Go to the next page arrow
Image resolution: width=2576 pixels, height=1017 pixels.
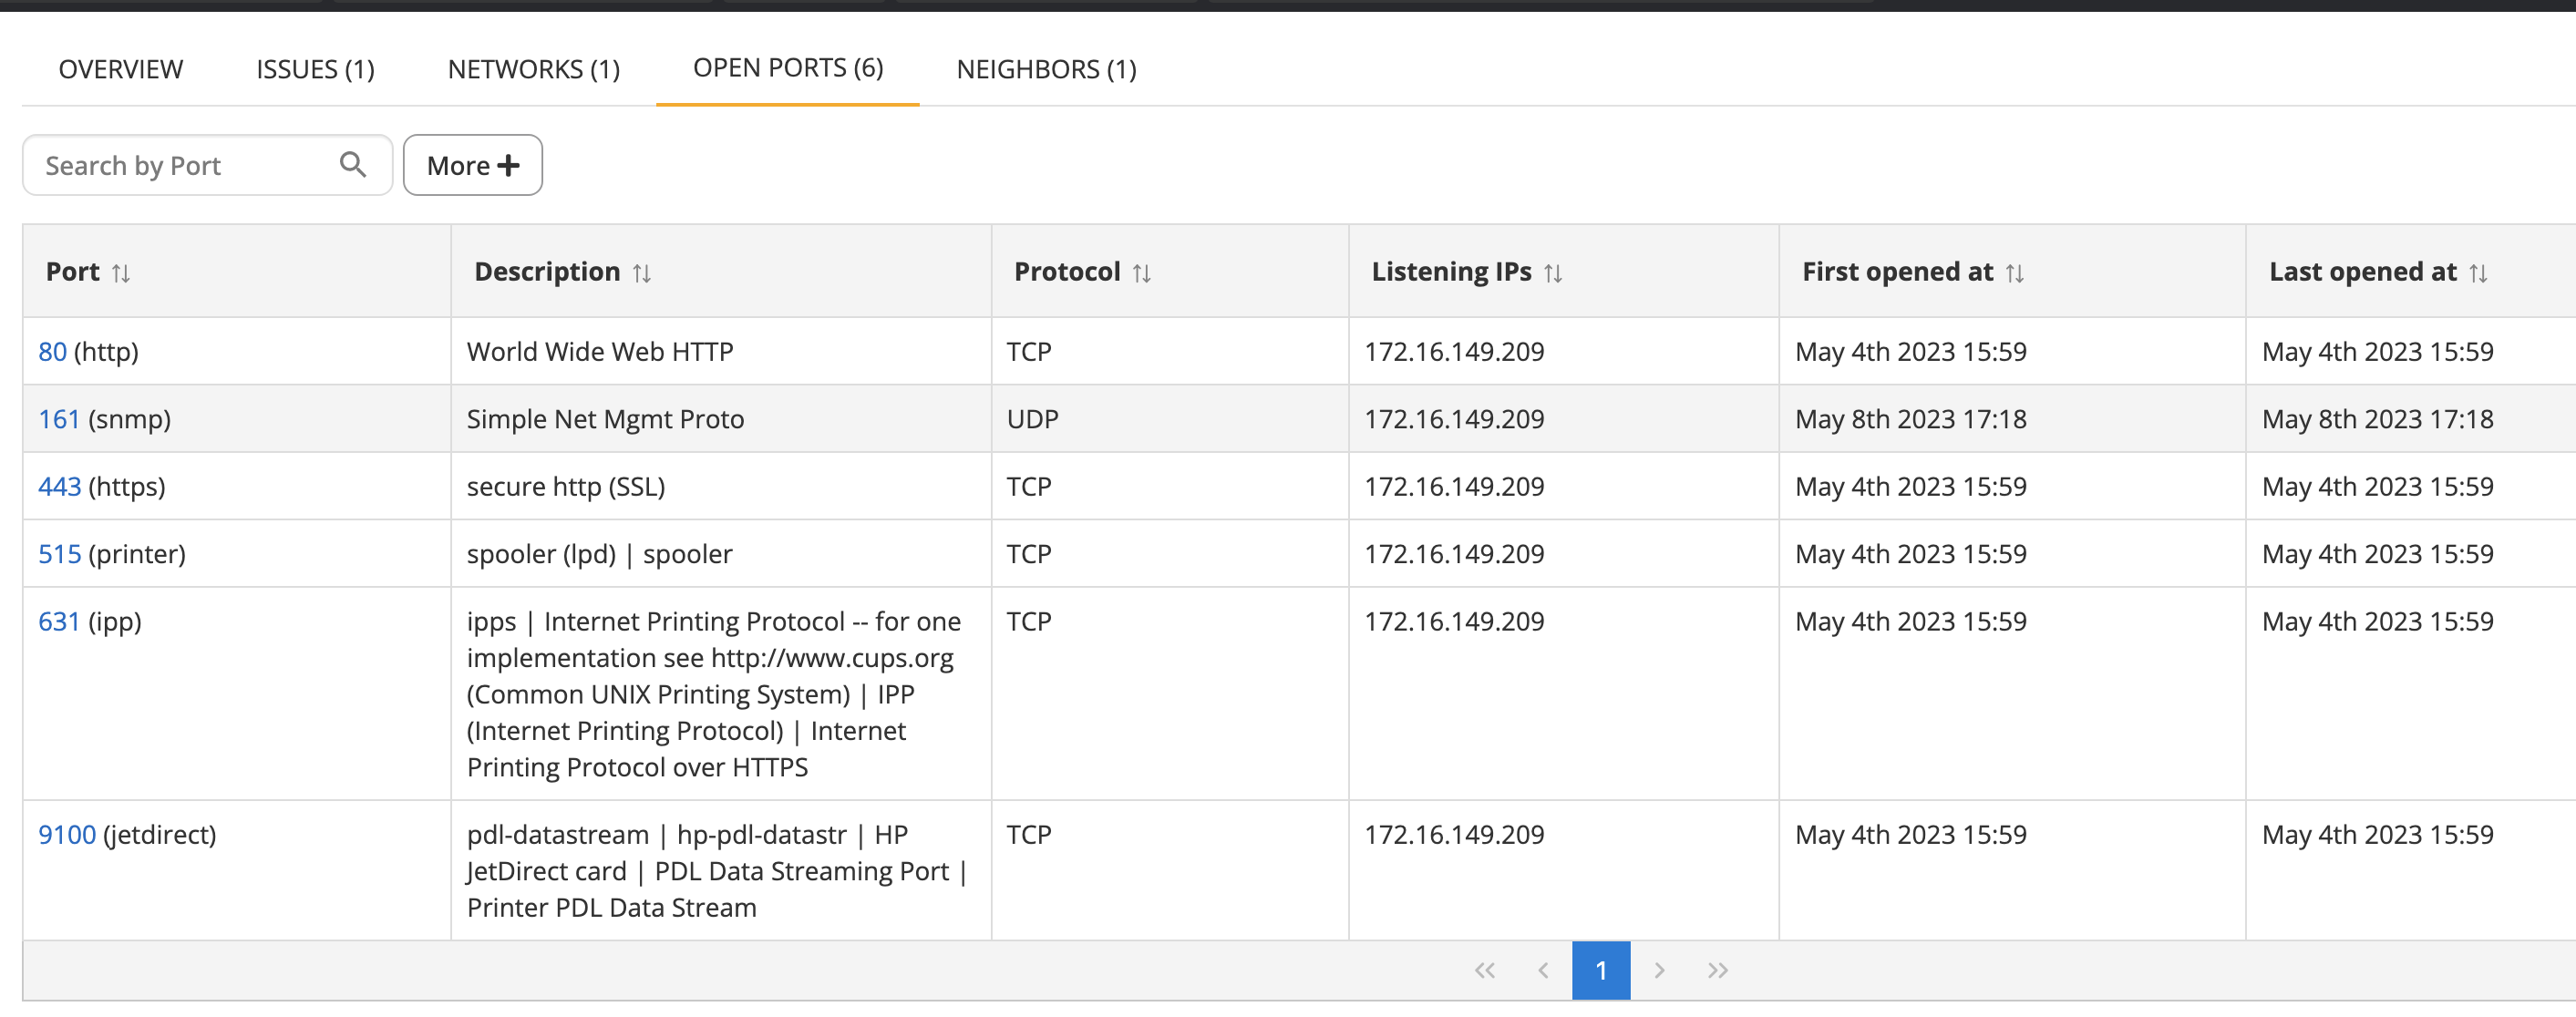[x=1659, y=970]
